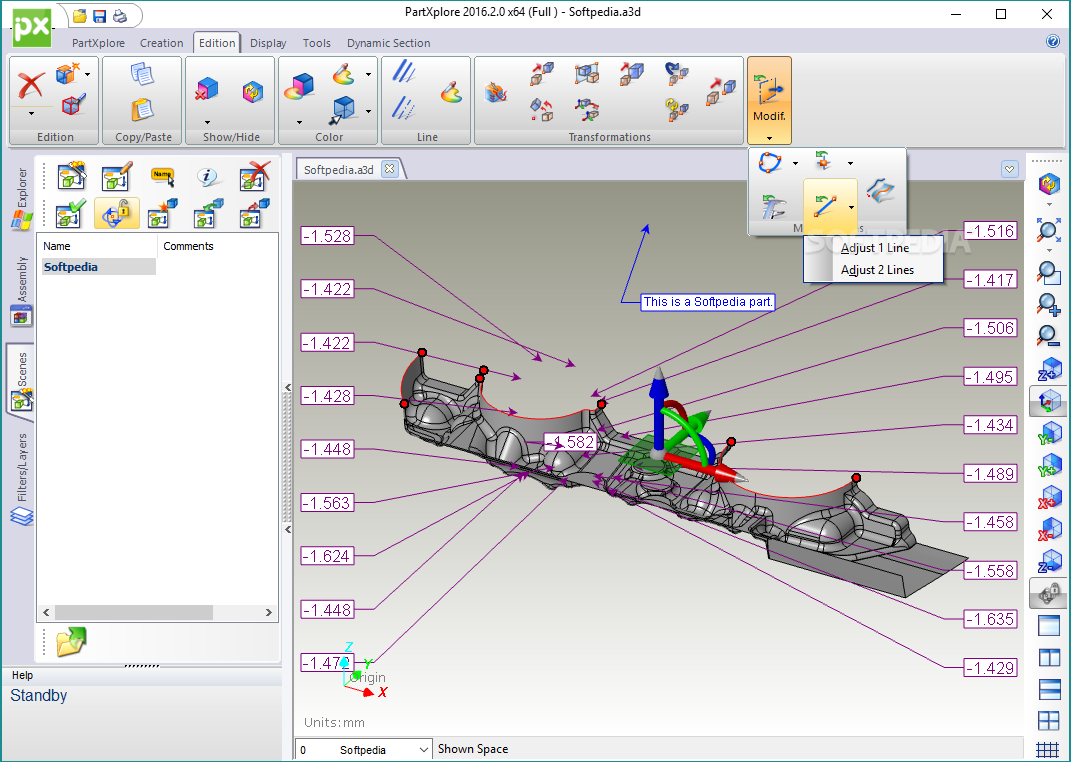Expand the document tabs list chevron
Screen dimensions: 1071x762
click(1010, 169)
